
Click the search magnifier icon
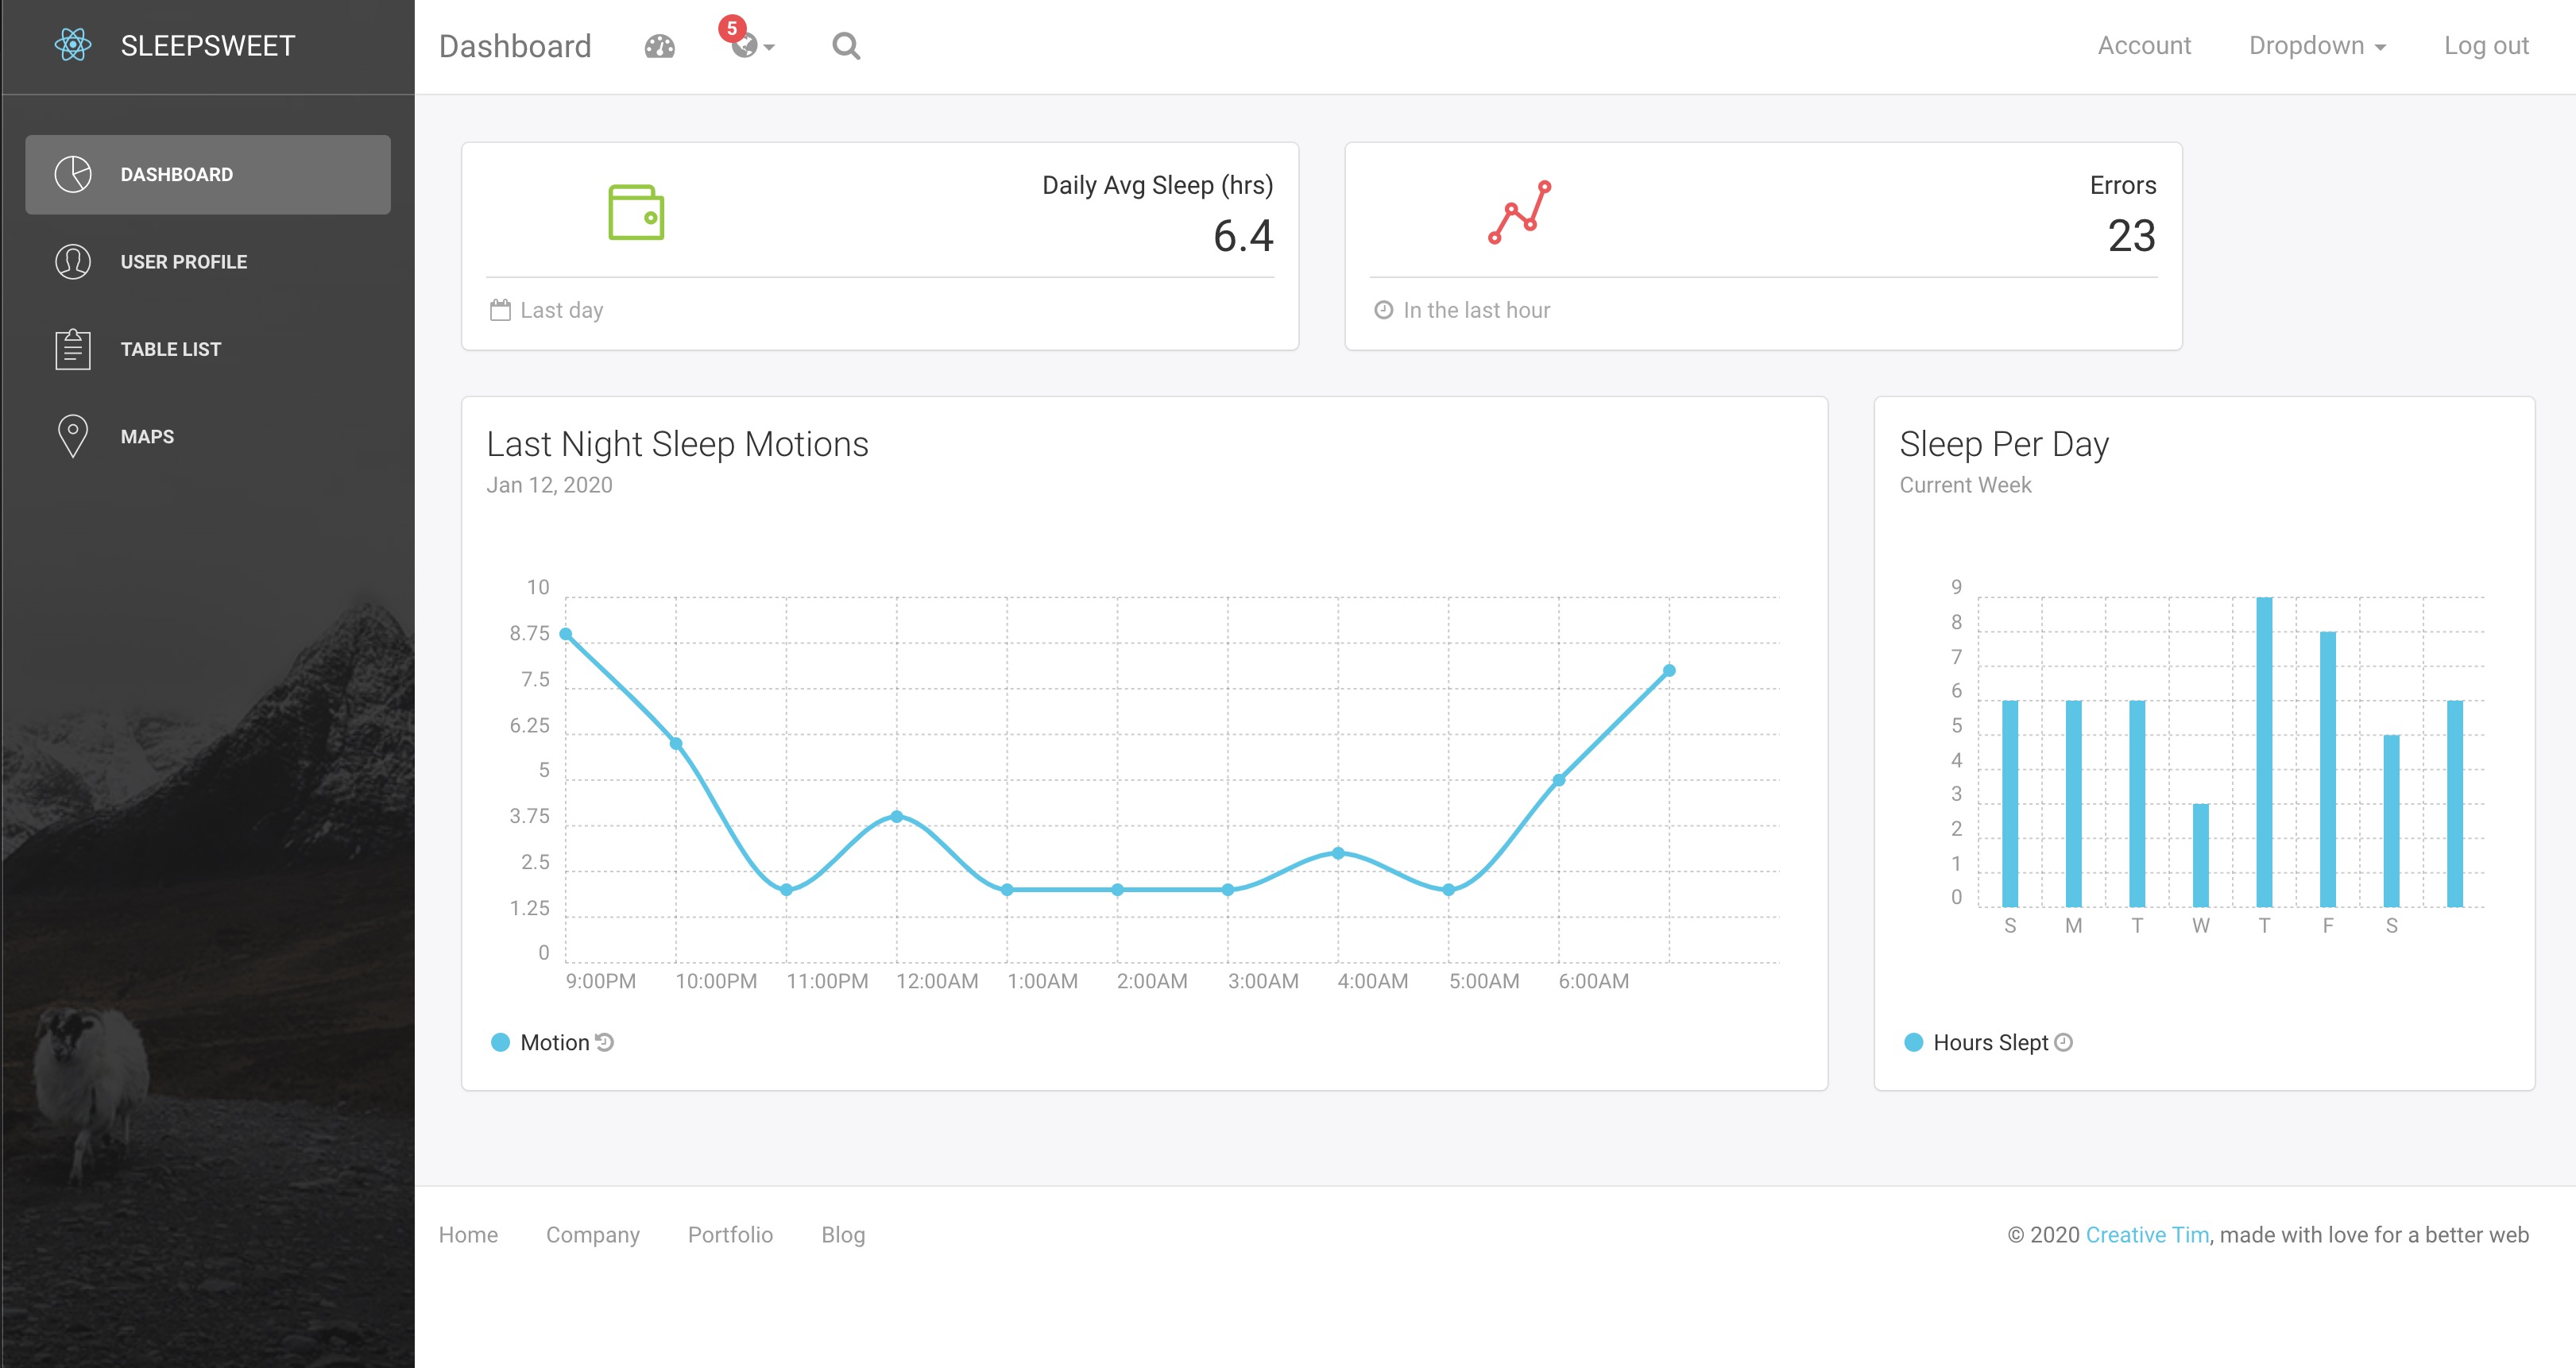tap(846, 46)
